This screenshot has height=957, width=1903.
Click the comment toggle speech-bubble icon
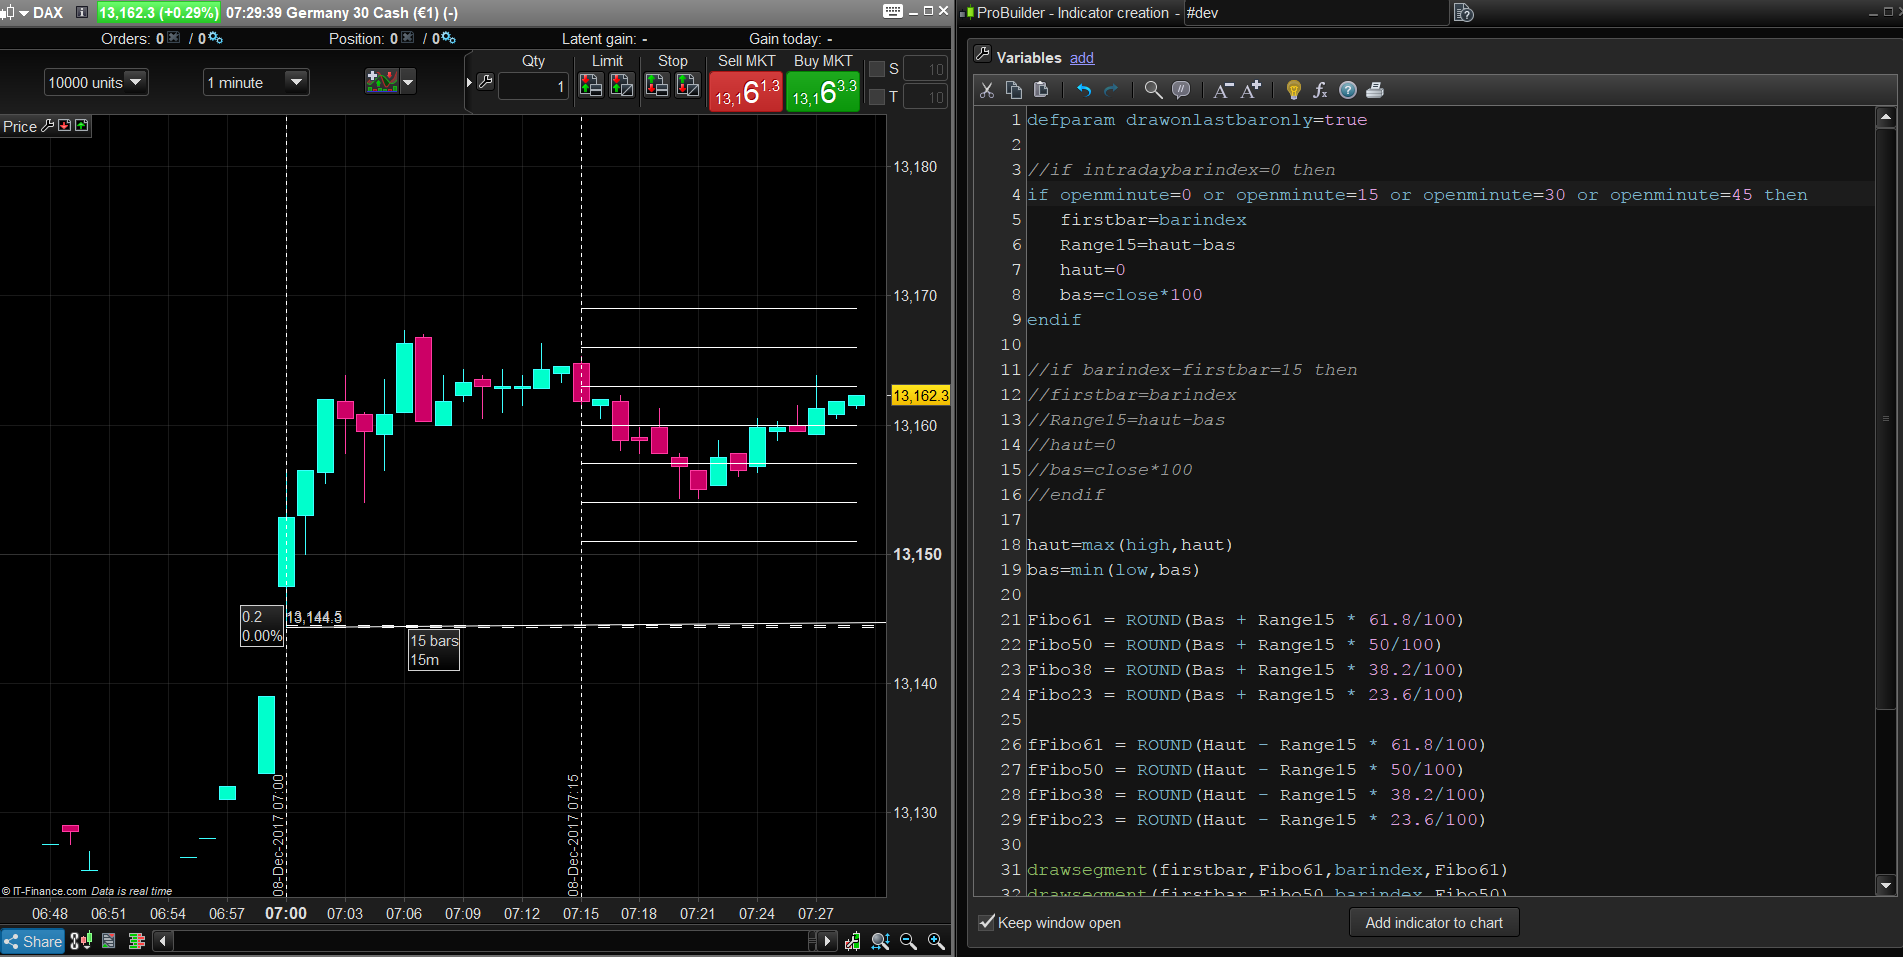click(1181, 90)
